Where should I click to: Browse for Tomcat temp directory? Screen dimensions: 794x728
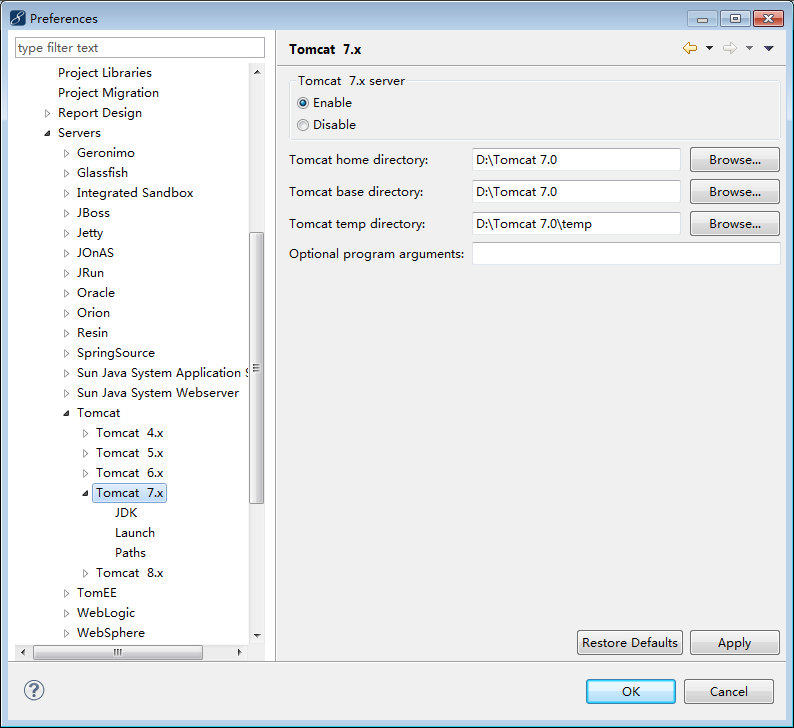(x=735, y=224)
